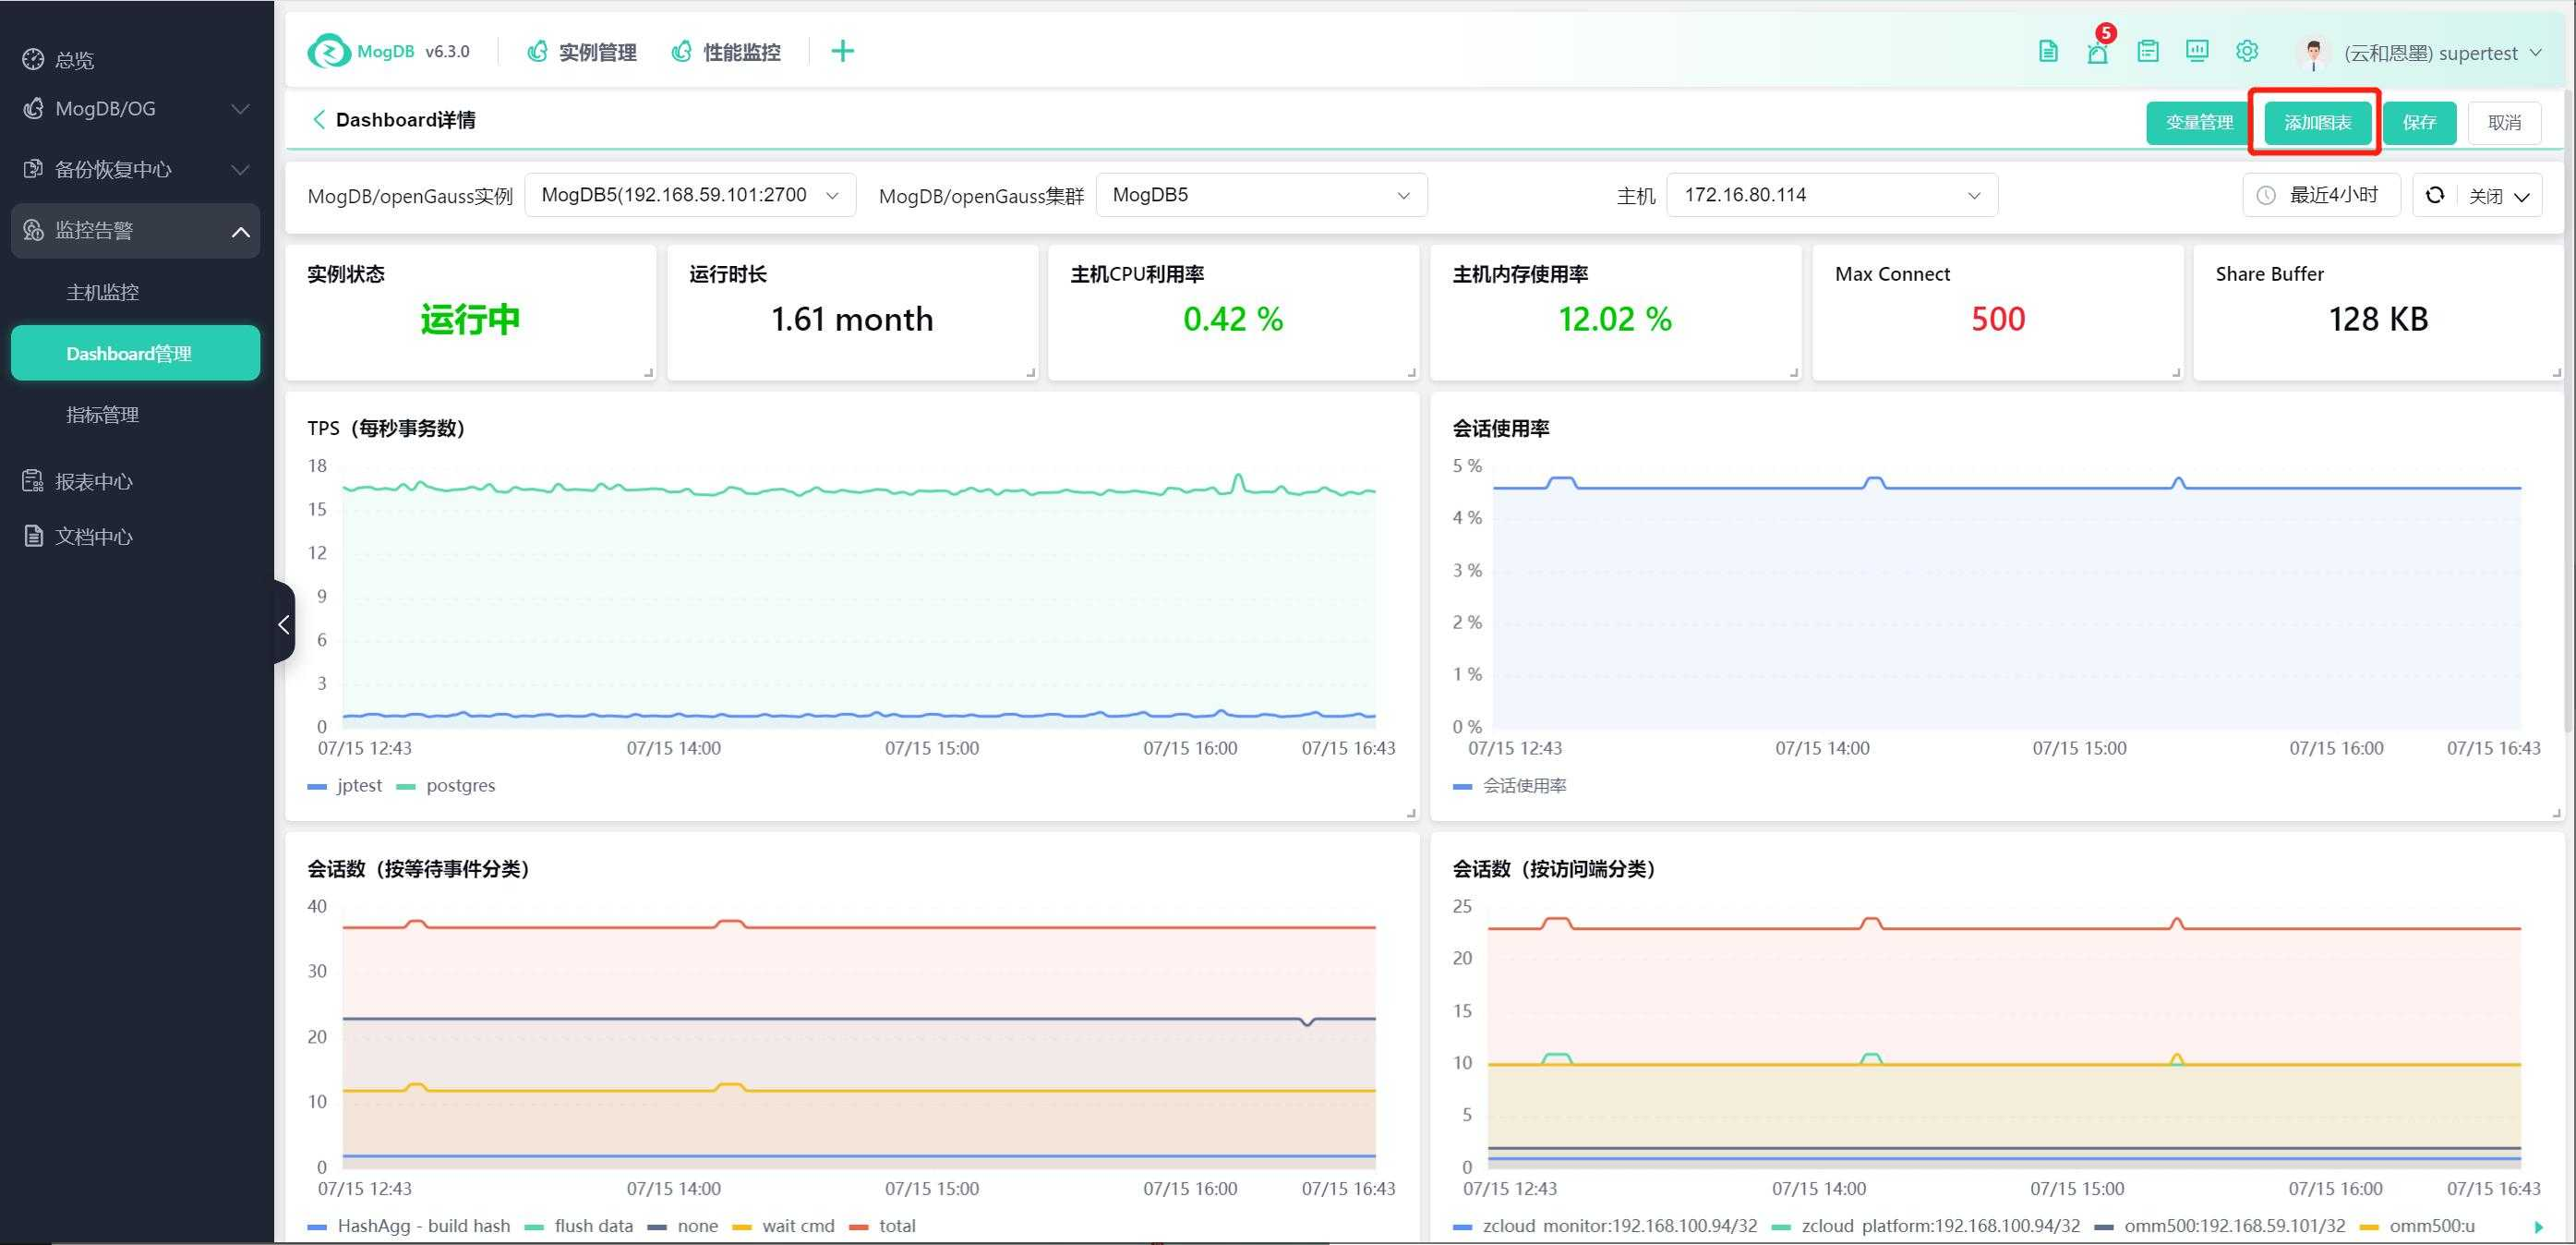This screenshot has width=2576, height=1245.
Task: Switch to 性能监控 tab
Action: (x=726, y=52)
